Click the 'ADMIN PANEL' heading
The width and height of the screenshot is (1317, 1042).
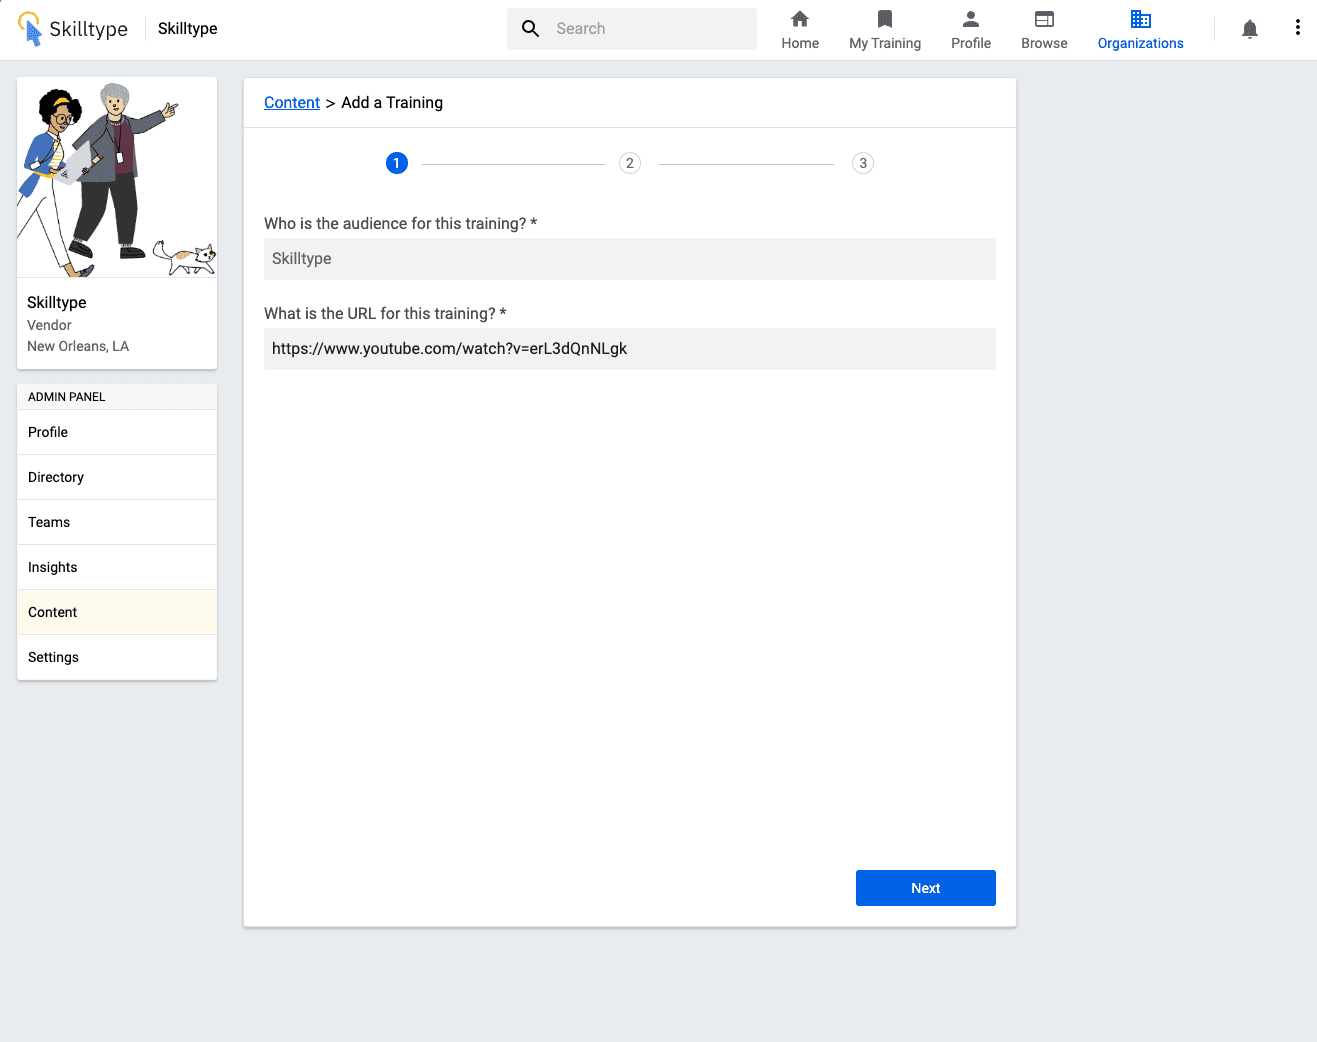(67, 397)
